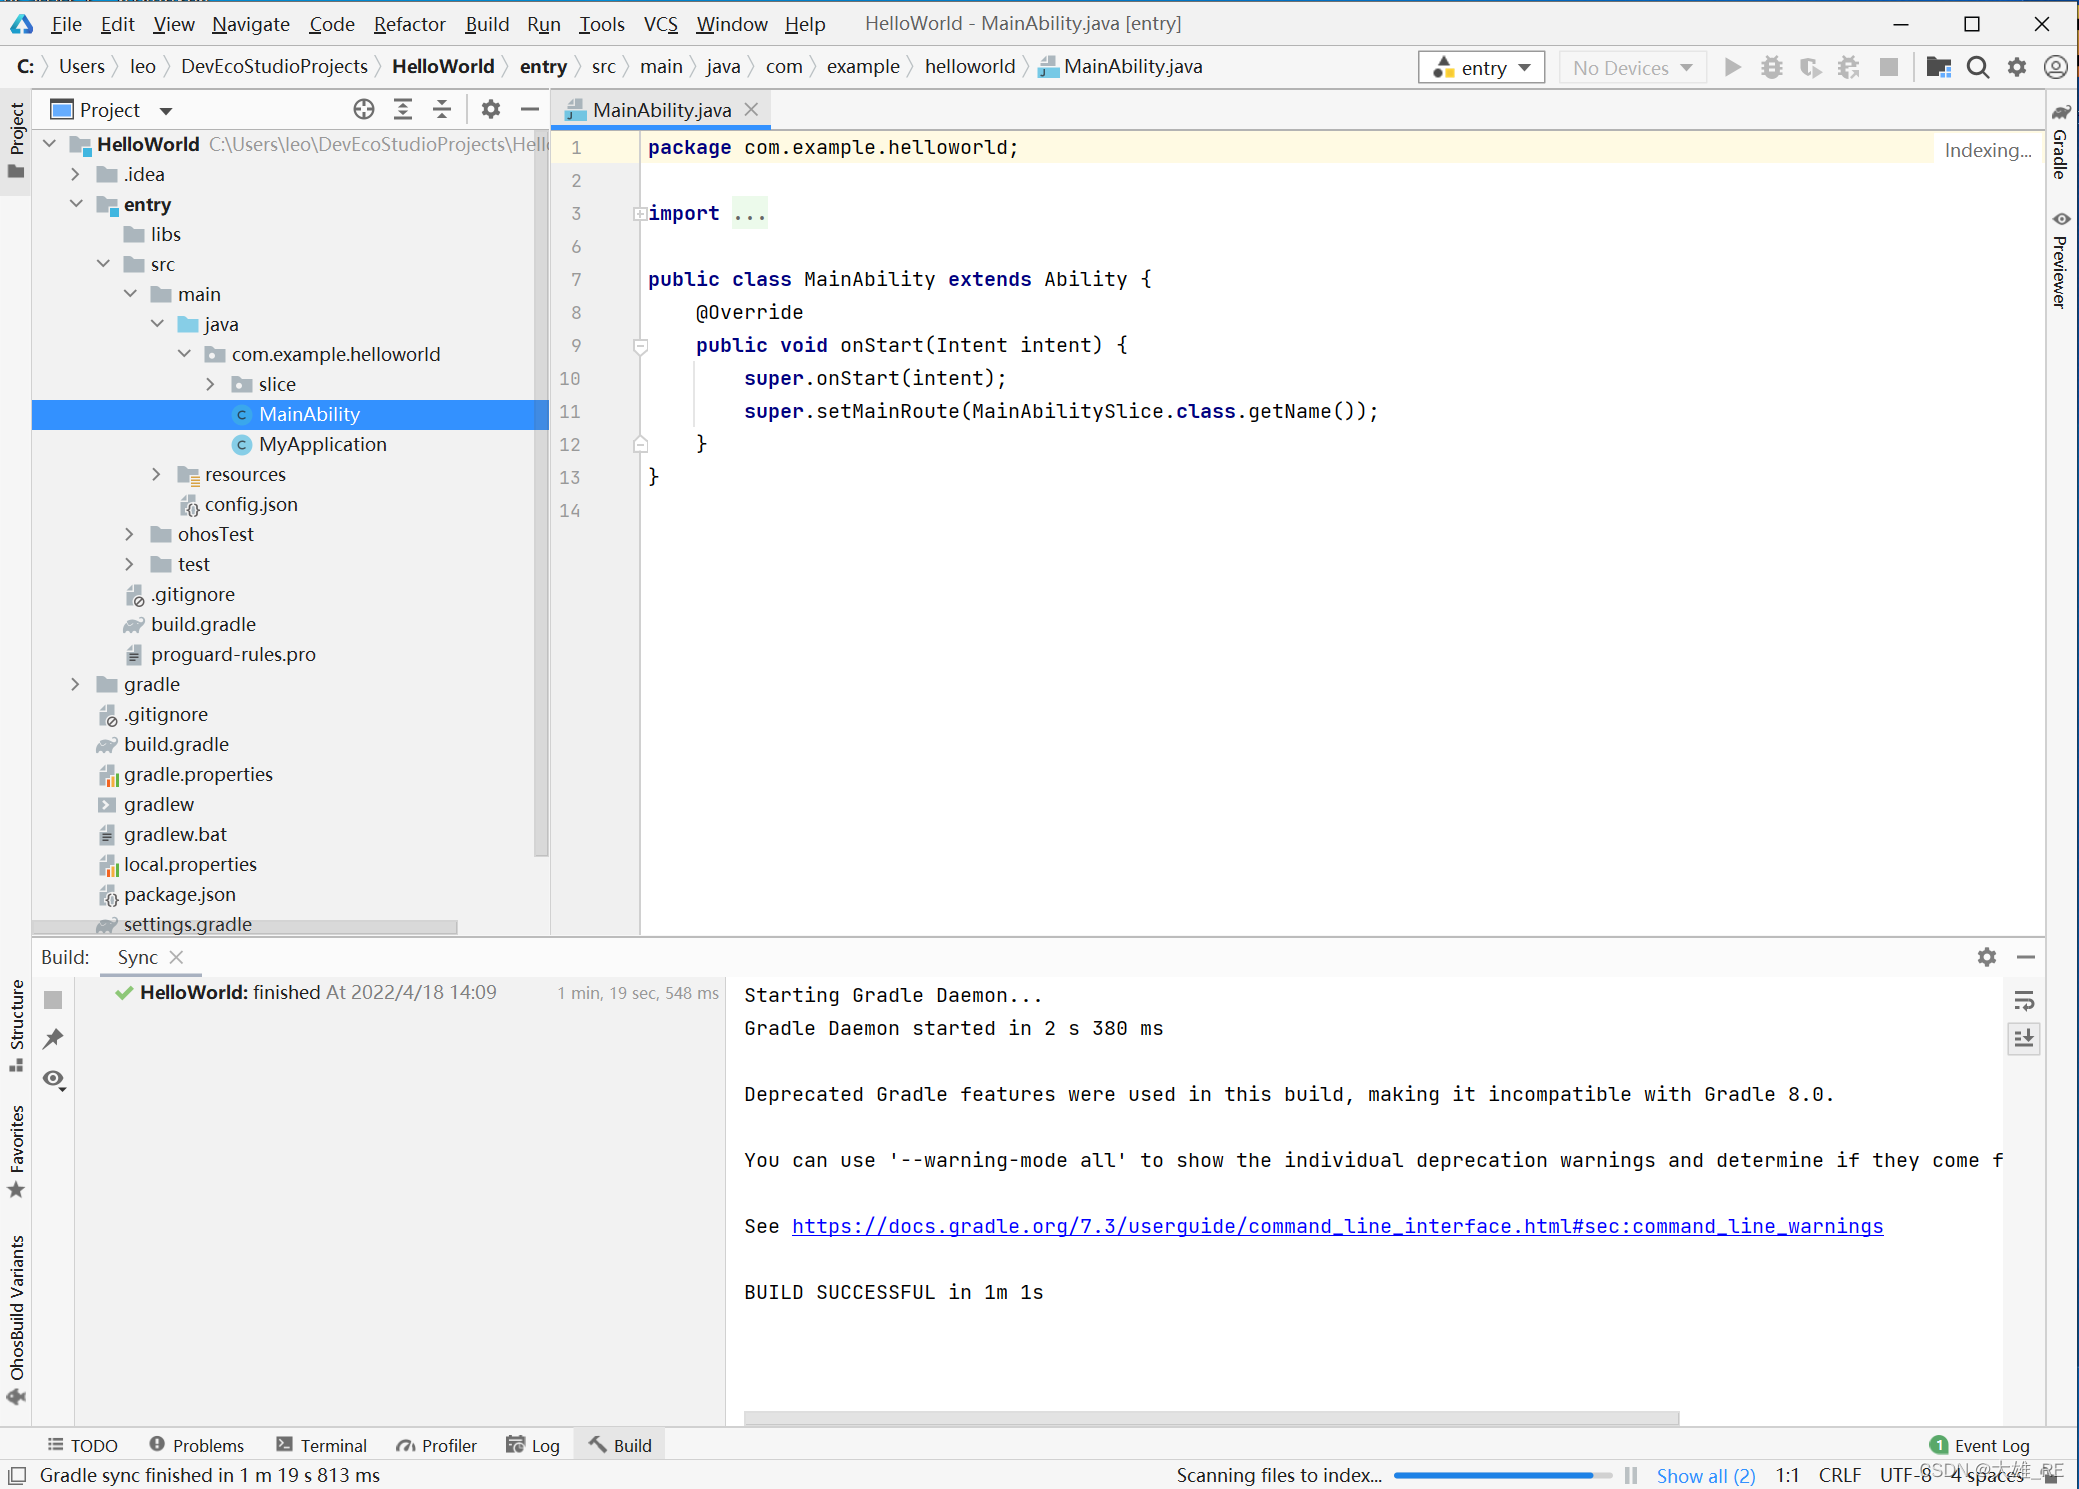
Task: Open the Problems tool window
Action: (x=197, y=1445)
